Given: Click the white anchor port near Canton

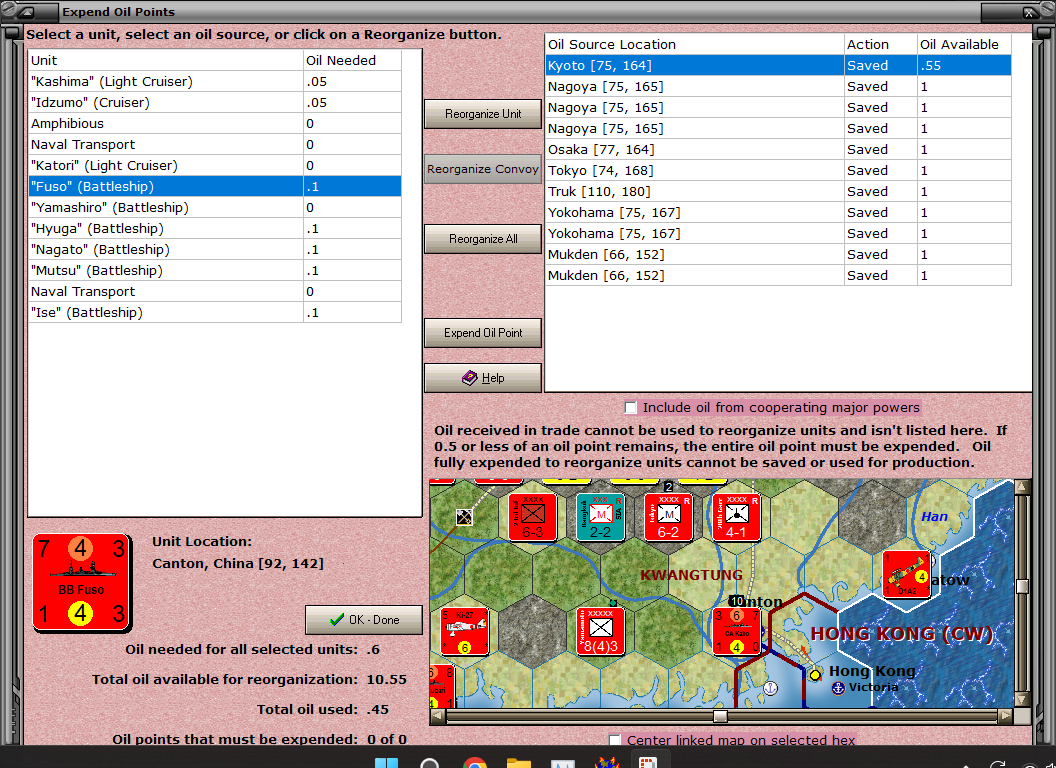Looking at the screenshot, I should (x=770, y=688).
